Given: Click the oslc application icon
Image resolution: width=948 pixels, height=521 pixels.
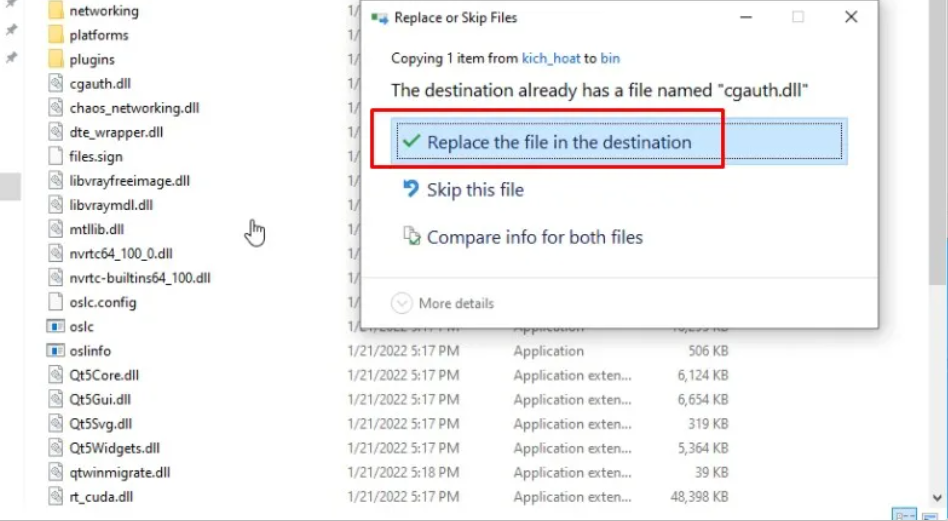Looking at the screenshot, I should click(56, 326).
